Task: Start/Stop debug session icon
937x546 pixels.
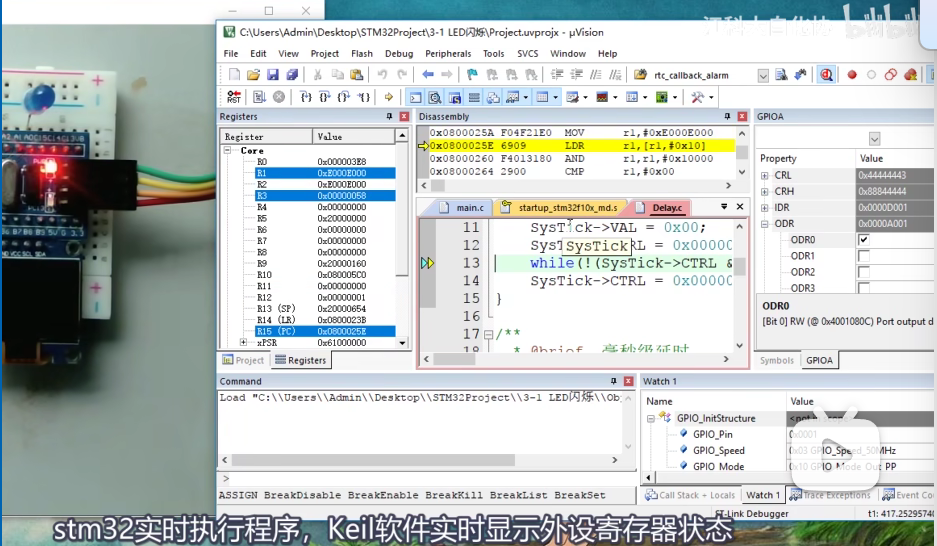Action: 826,75
